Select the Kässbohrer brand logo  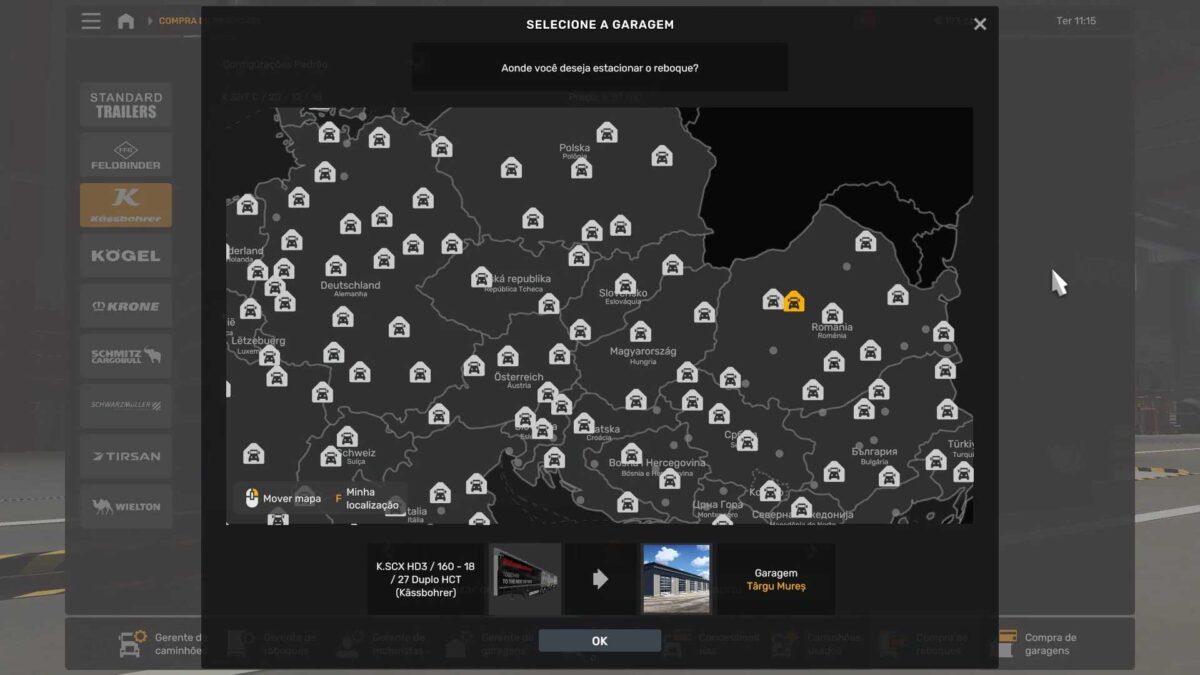tap(126, 205)
